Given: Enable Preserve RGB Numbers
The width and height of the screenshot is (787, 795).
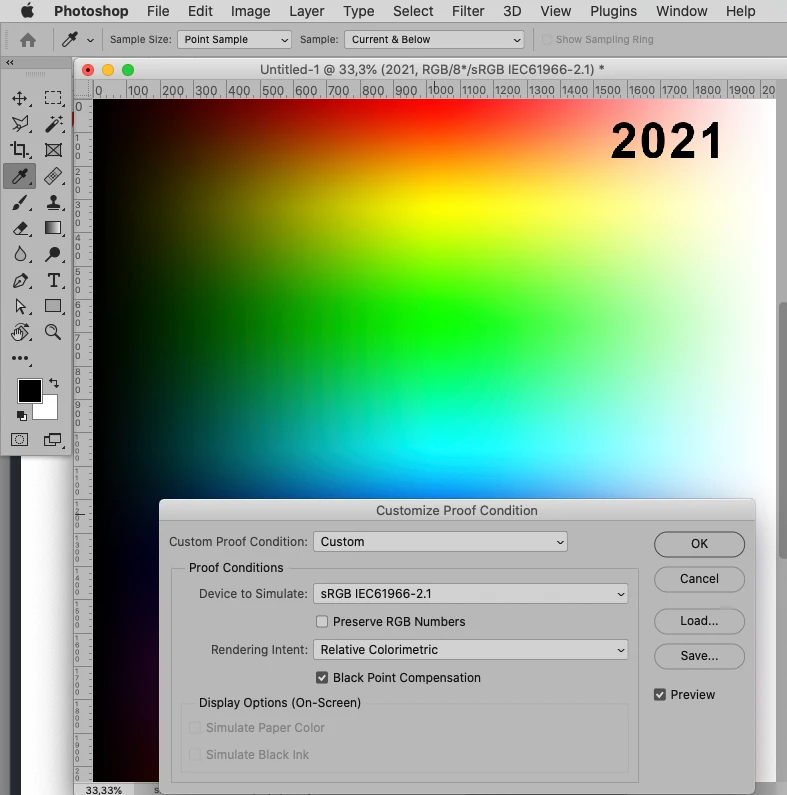Looking at the screenshot, I should coord(322,622).
